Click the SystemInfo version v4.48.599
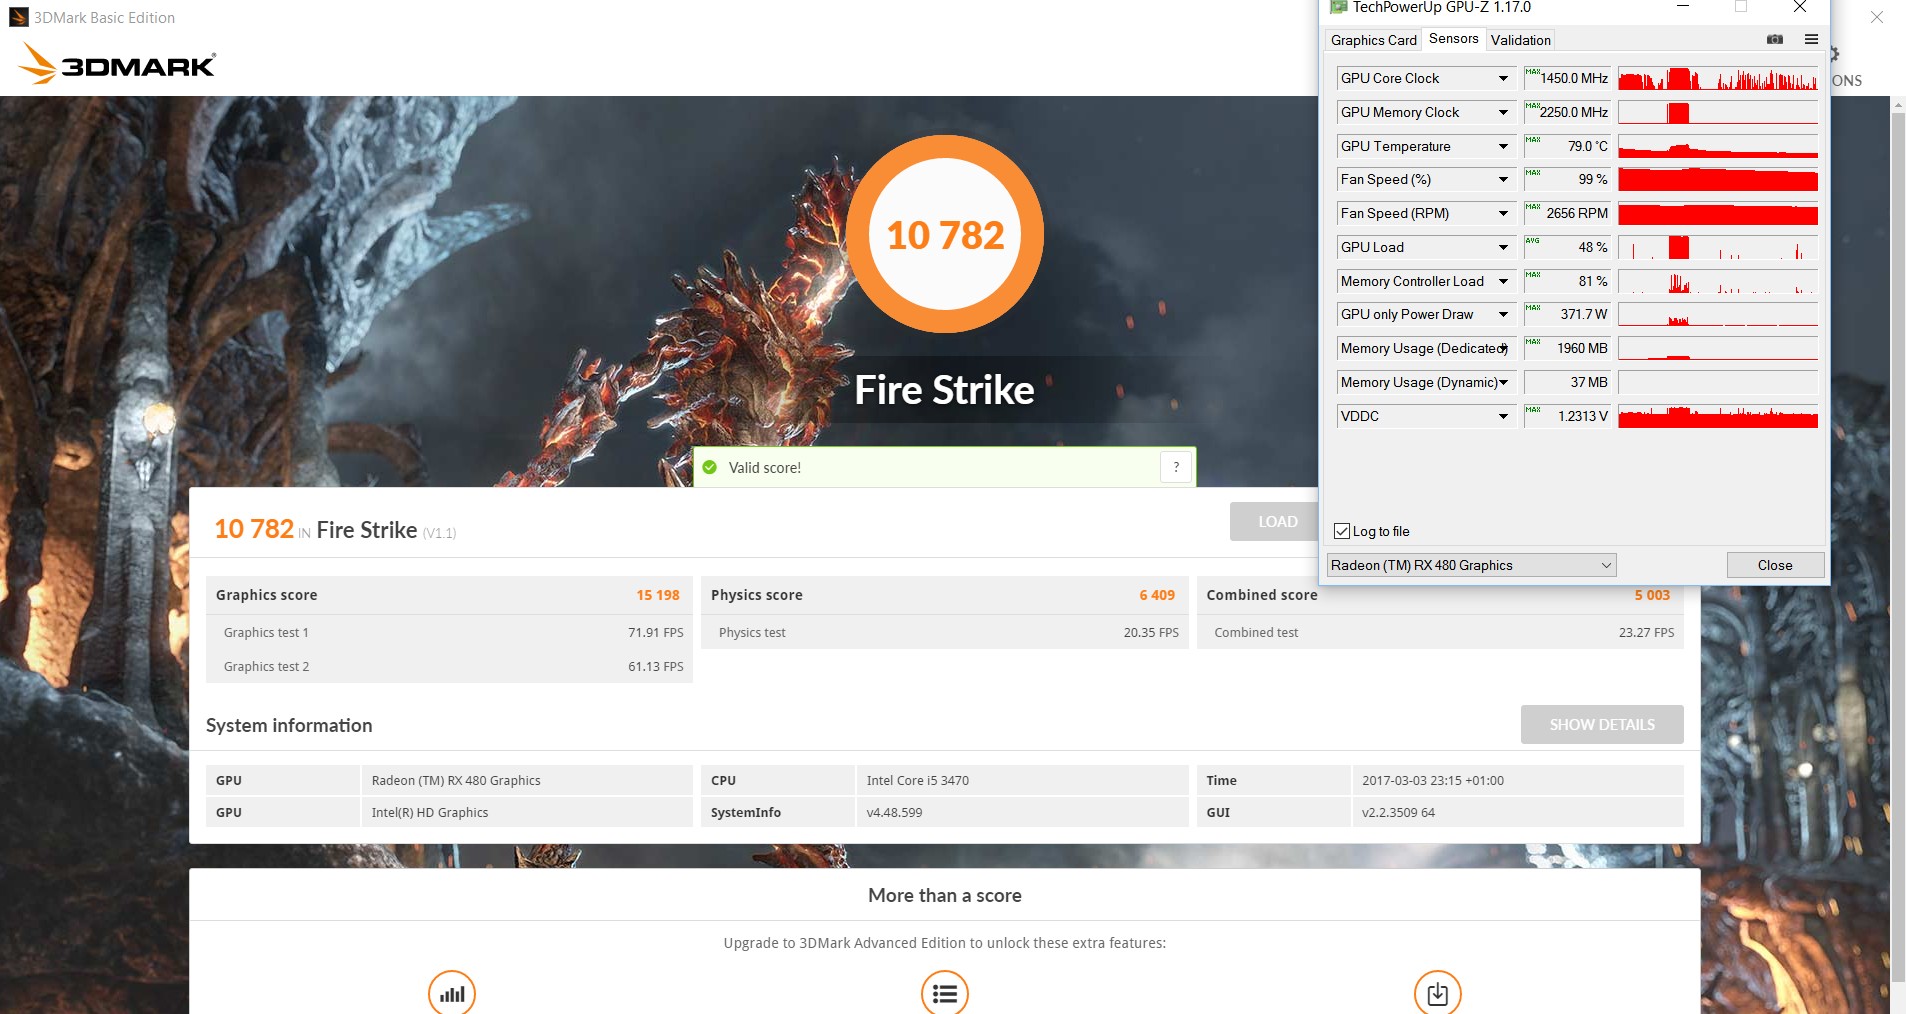1906x1014 pixels. tap(894, 812)
